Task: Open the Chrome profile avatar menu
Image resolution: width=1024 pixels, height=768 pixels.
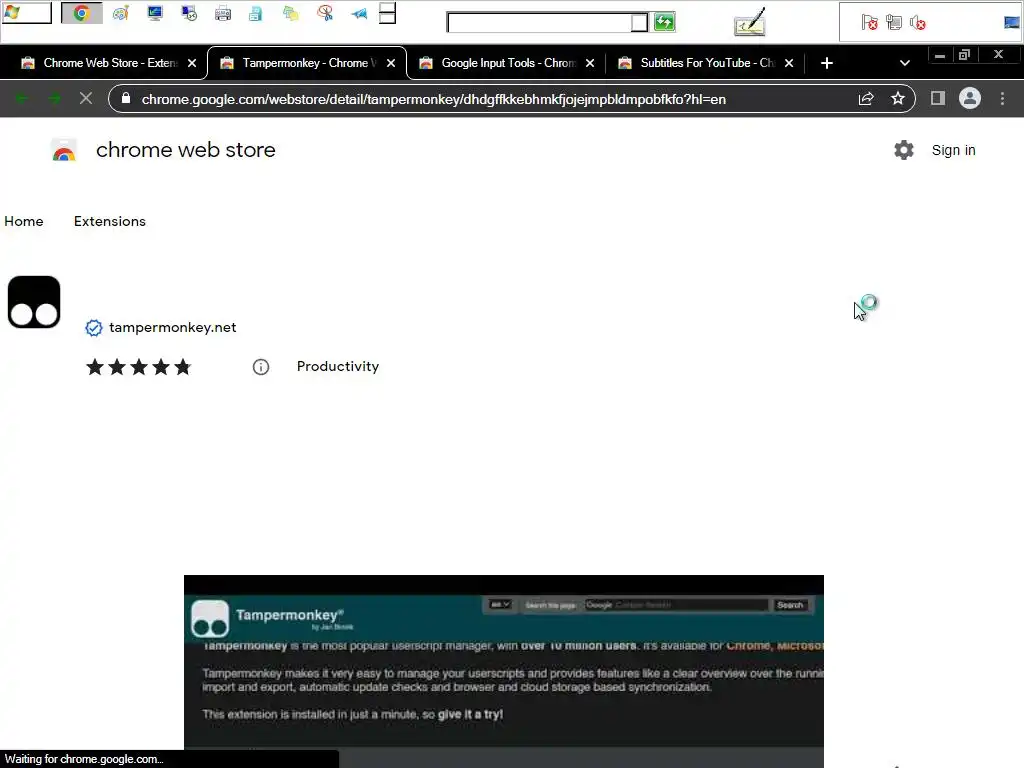Action: coord(970,99)
